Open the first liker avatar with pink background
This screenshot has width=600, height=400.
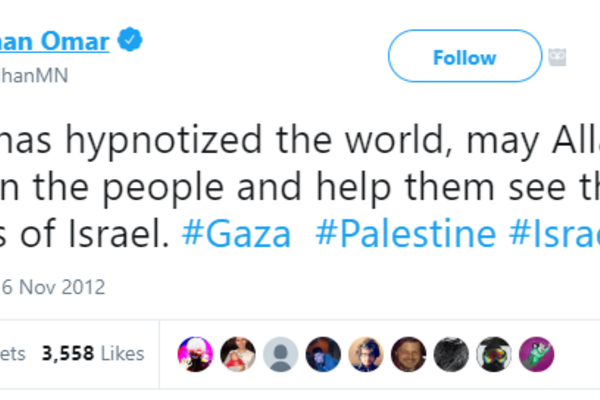tap(193, 353)
